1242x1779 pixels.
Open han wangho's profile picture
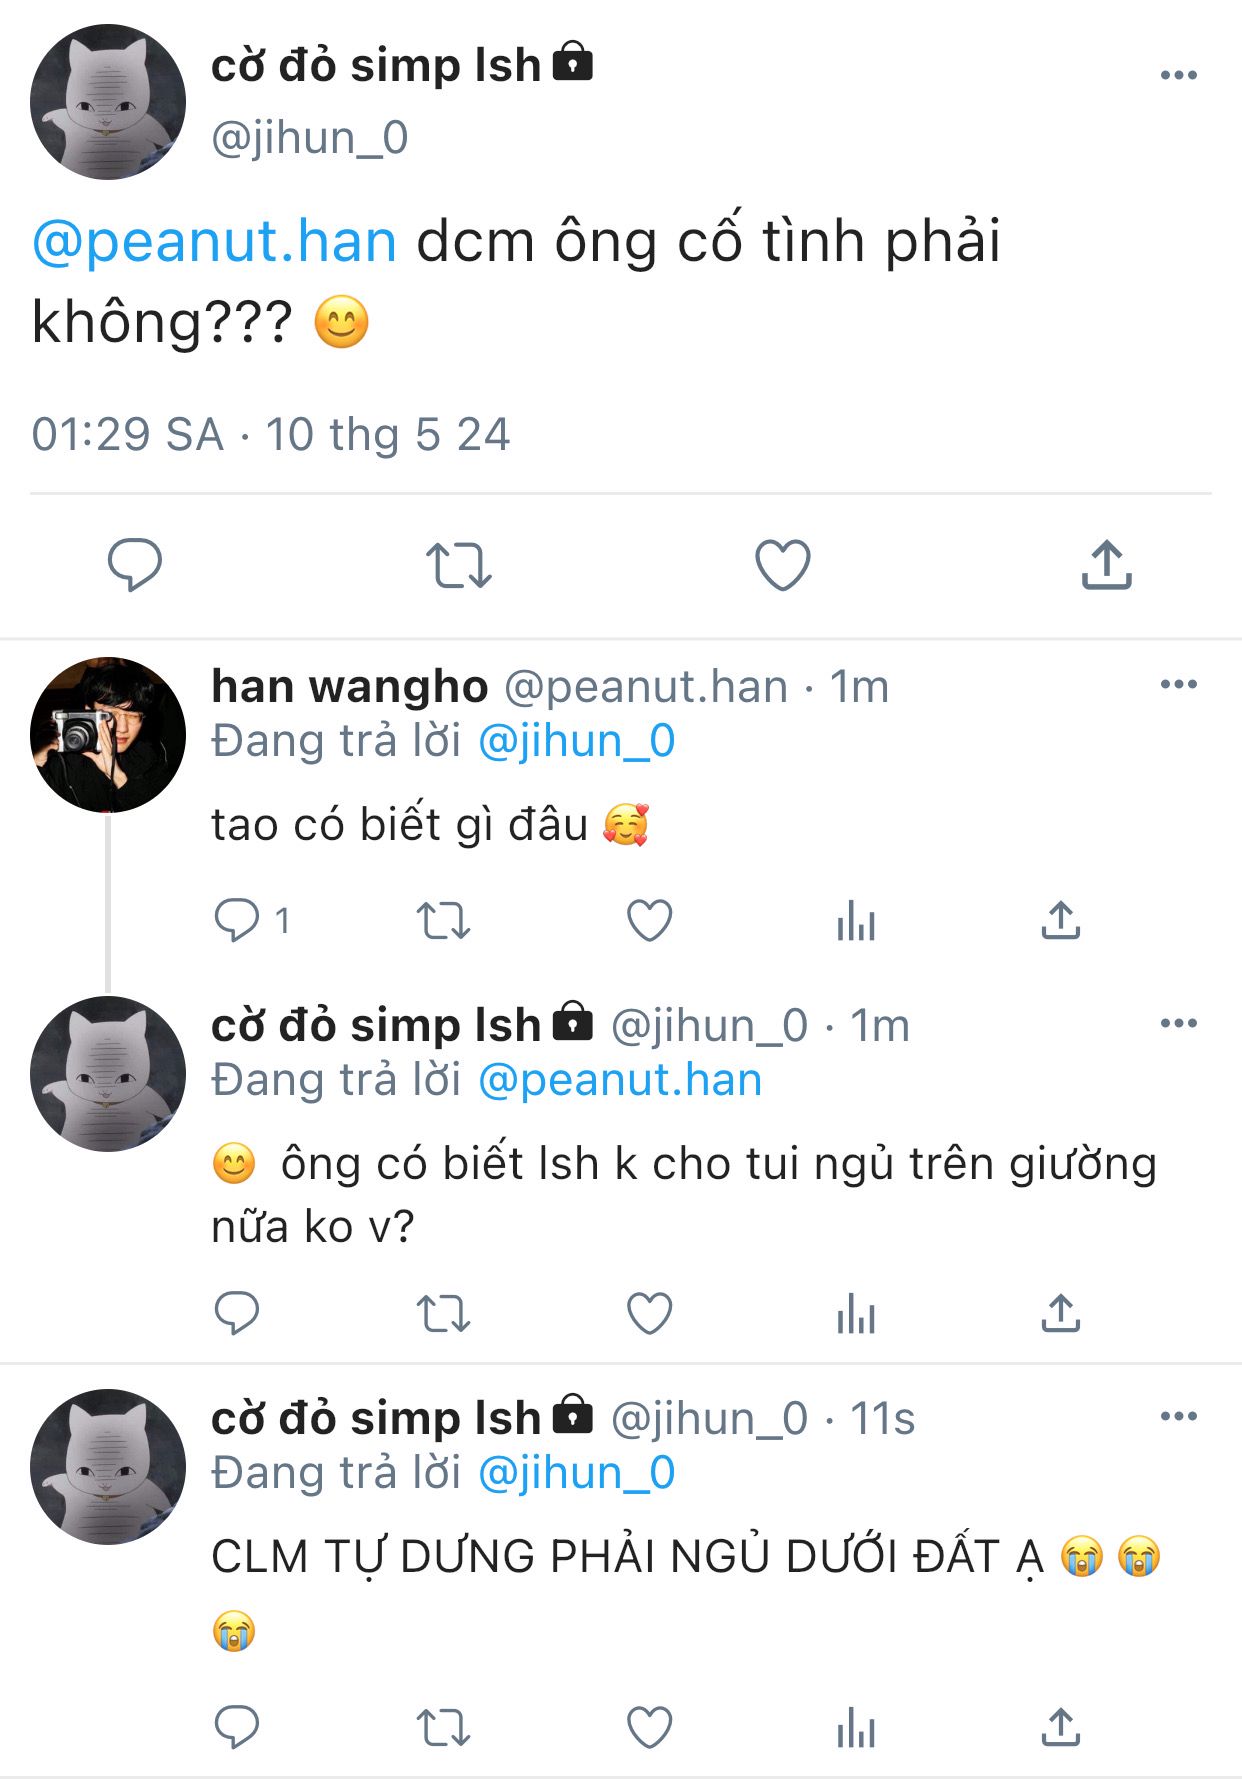pyautogui.click(x=108, y=735)
